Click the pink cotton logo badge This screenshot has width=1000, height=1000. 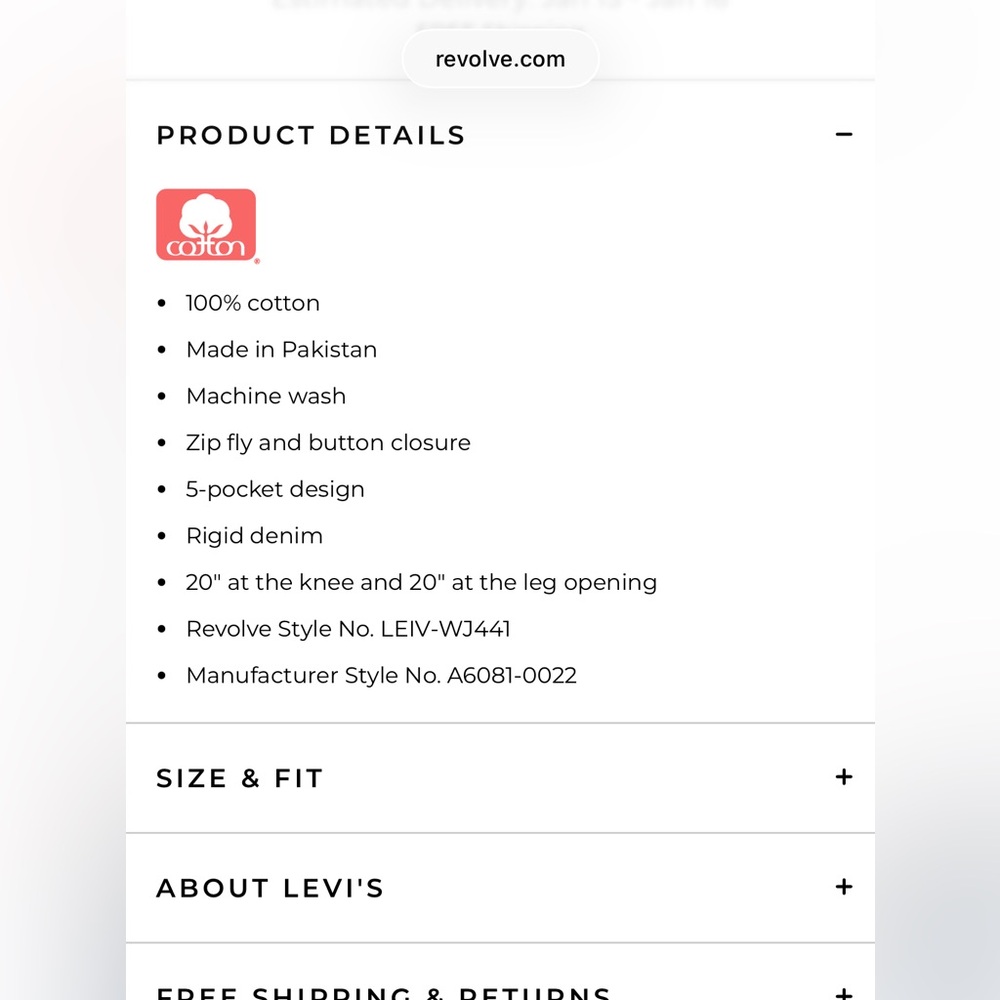click(206, 225)
